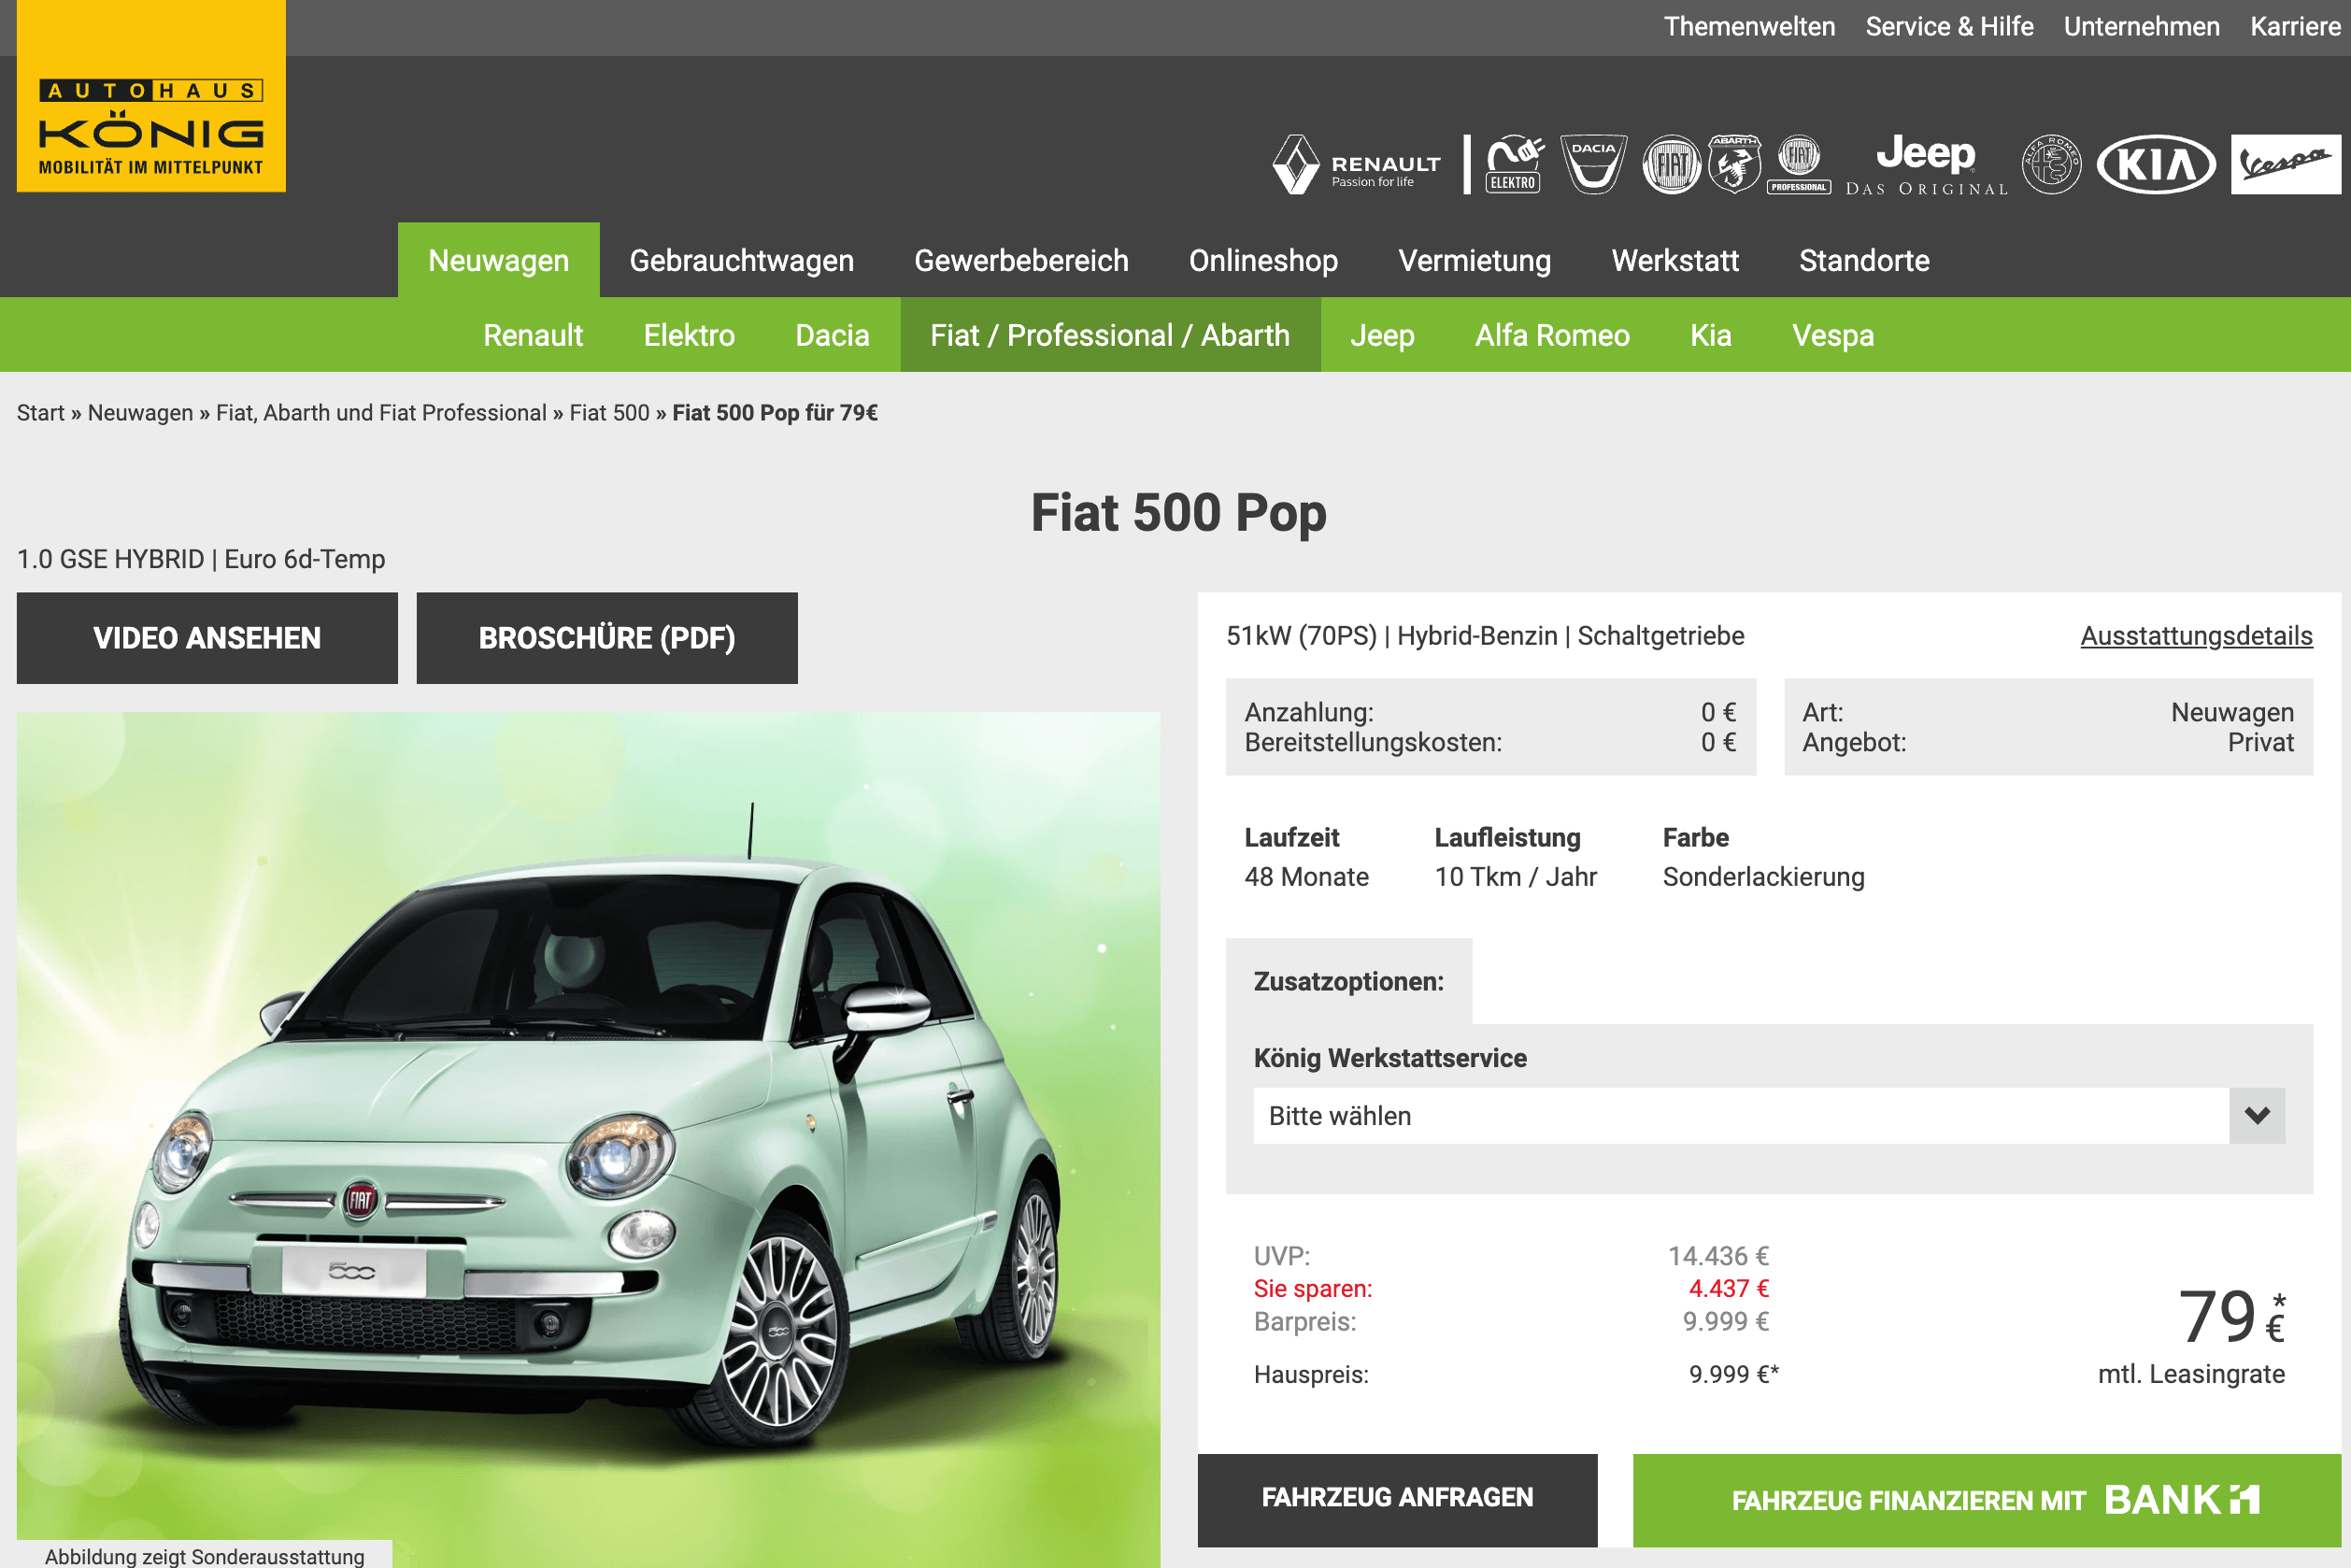Click 'Abbildung zeigt Sonderausstattung' caption
2351x1568 pixels.
[204, 1556]
